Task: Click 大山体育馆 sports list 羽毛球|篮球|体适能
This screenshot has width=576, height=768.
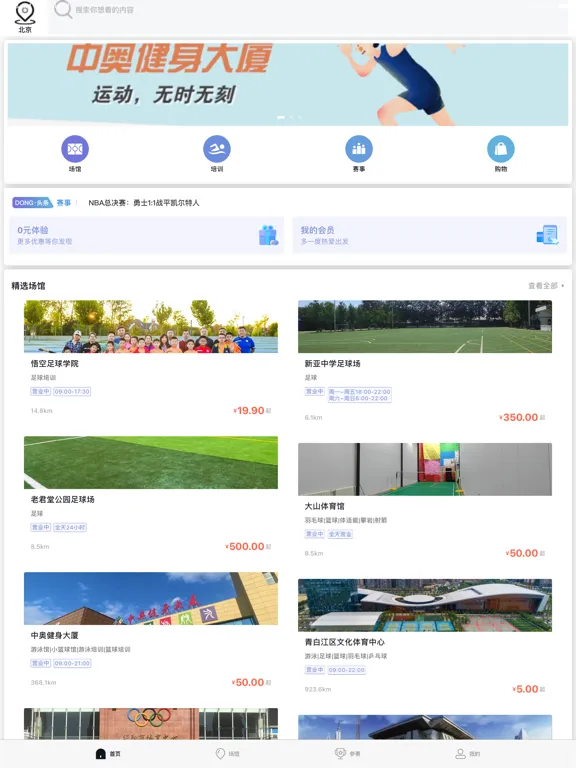Action: pos(346,520)
